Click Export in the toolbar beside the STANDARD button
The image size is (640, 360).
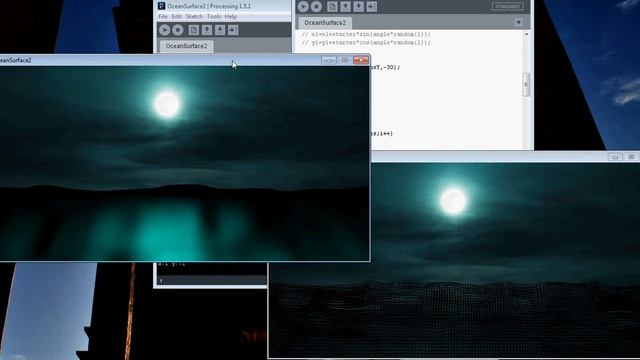click(x=371, y=7)
